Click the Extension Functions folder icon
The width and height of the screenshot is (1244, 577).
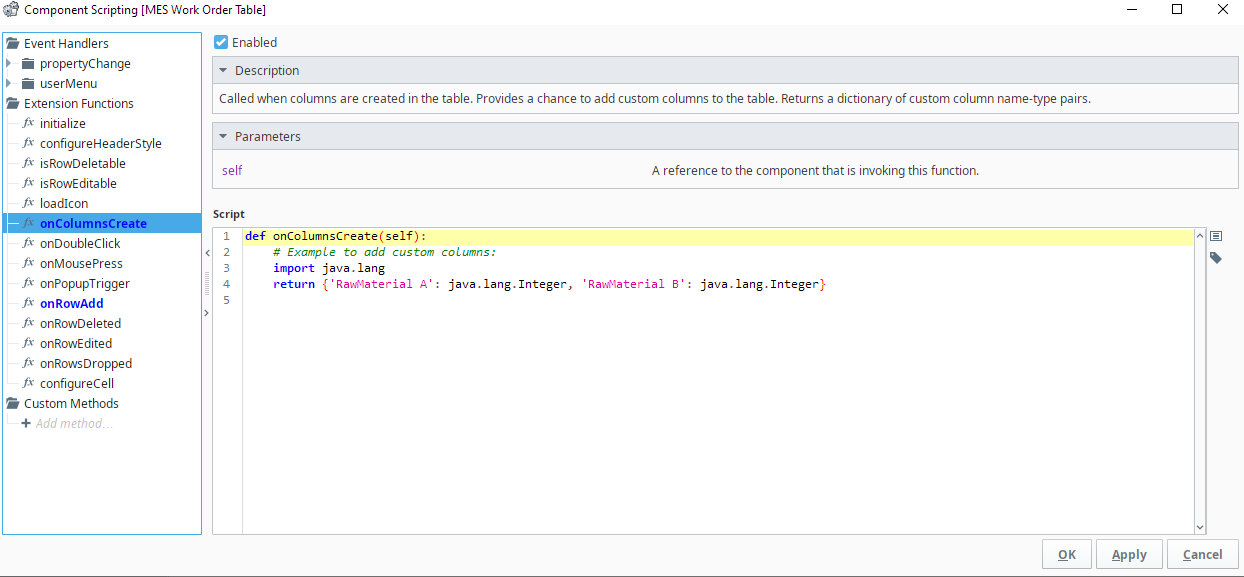[13, 104]
